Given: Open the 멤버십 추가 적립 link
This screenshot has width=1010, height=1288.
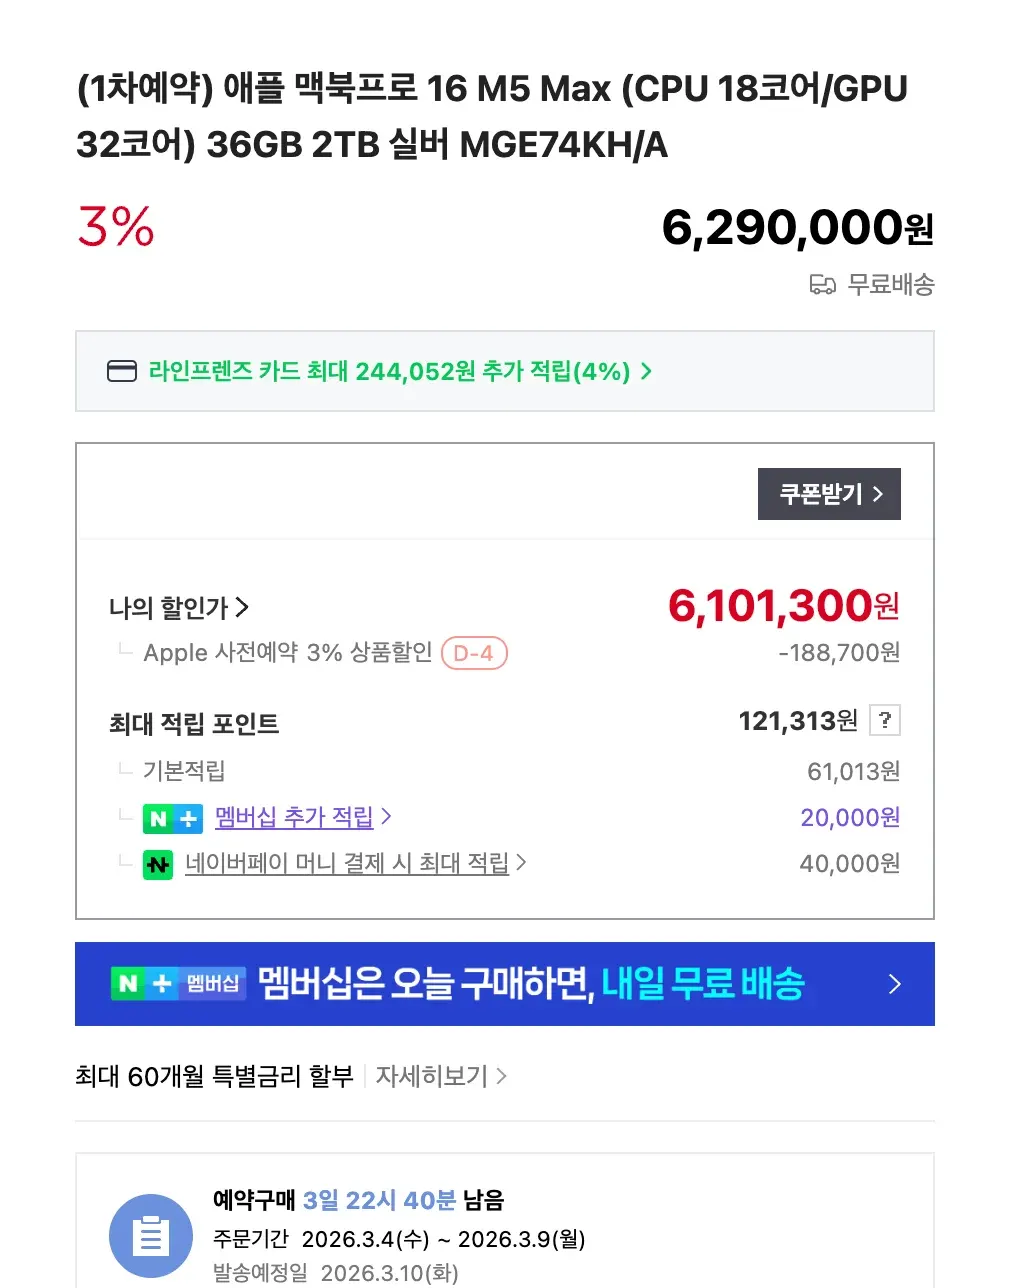Looking at the screenshot, I should [x=294, y=818].
